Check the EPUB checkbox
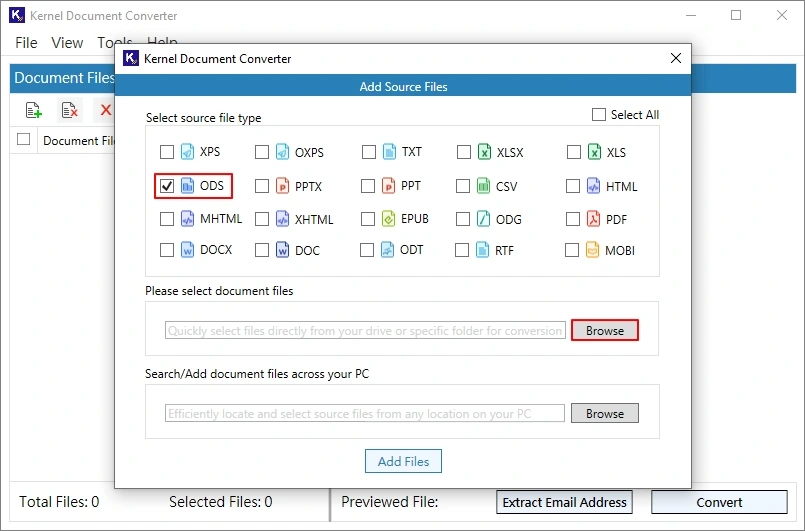805x531 pixels. tap(368, 219)
